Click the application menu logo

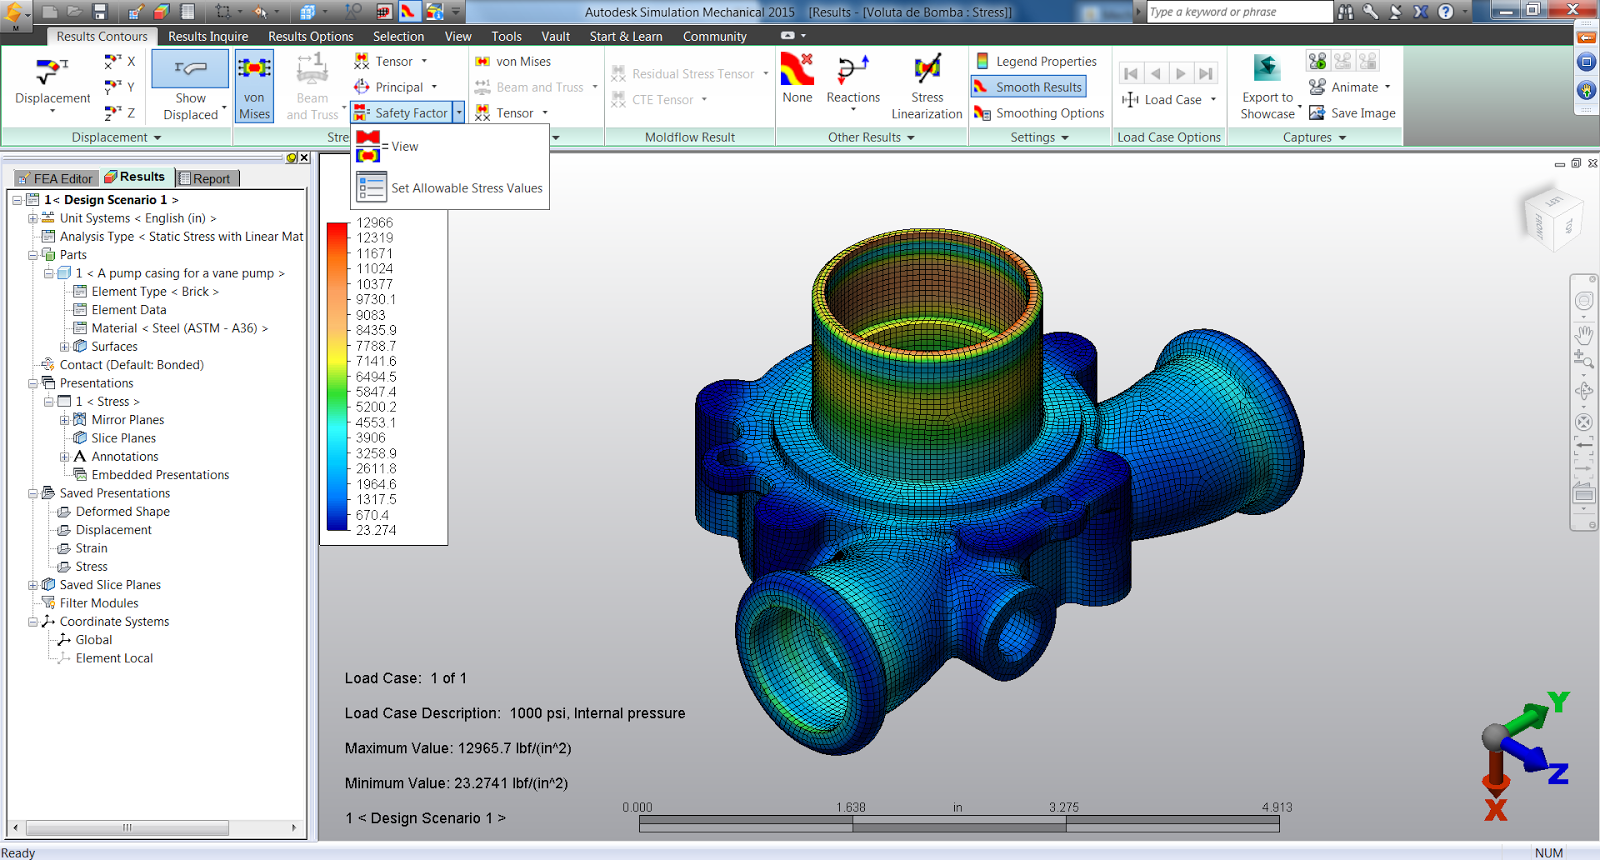point(14,14)
